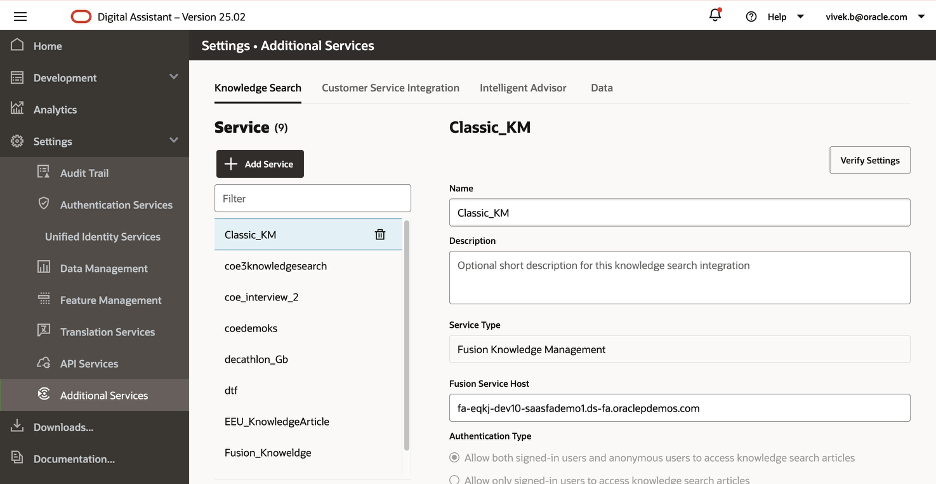Click the Audit Trail icon
This screenshot has height=484, width=936.
(44, 172)
